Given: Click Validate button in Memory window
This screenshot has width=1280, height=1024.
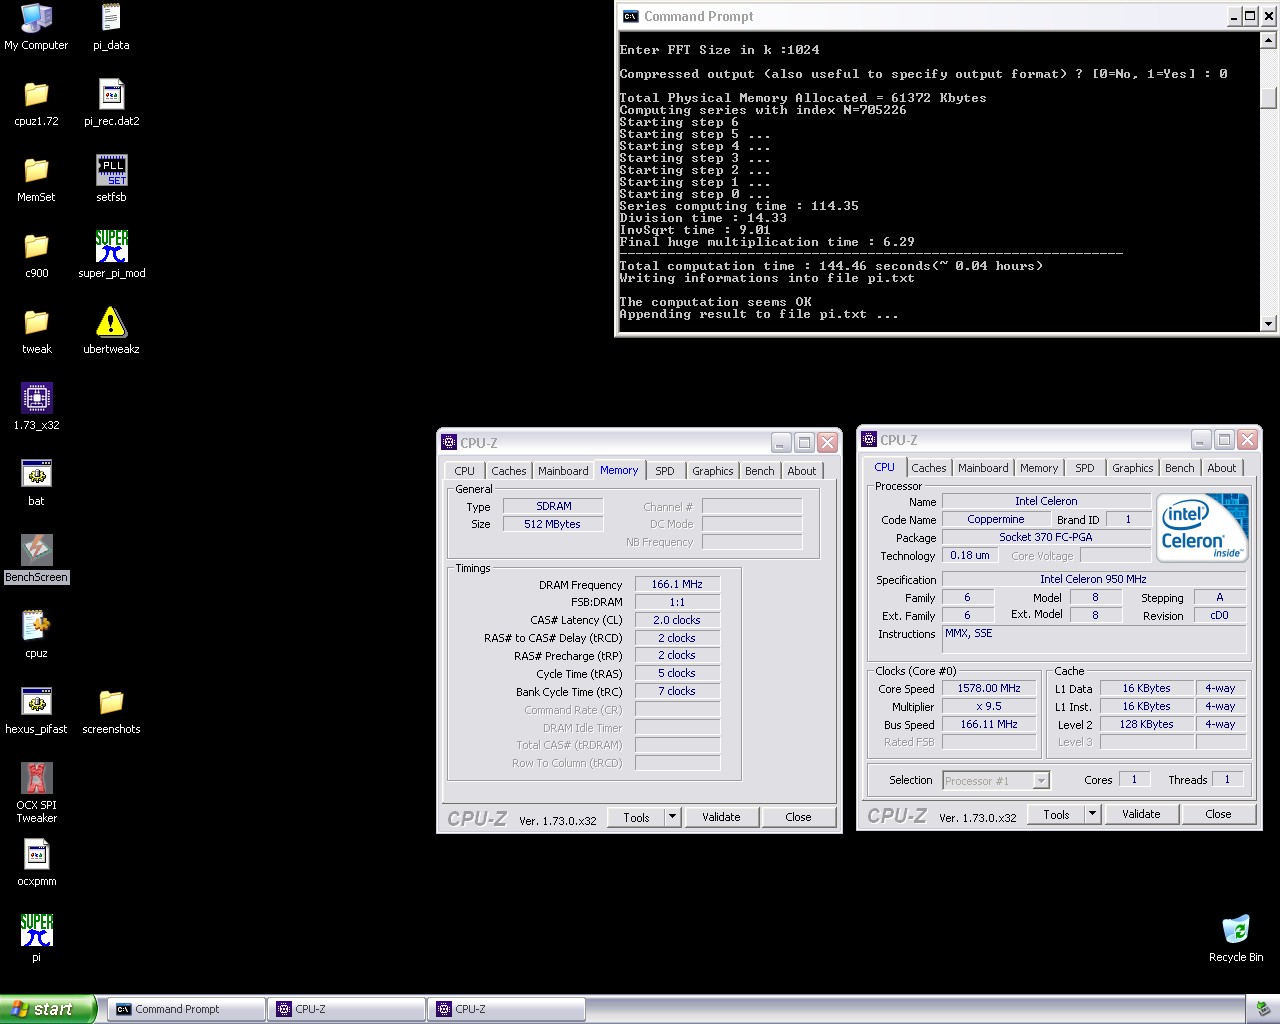Looking at the screenshot, I should click(721, 817).
